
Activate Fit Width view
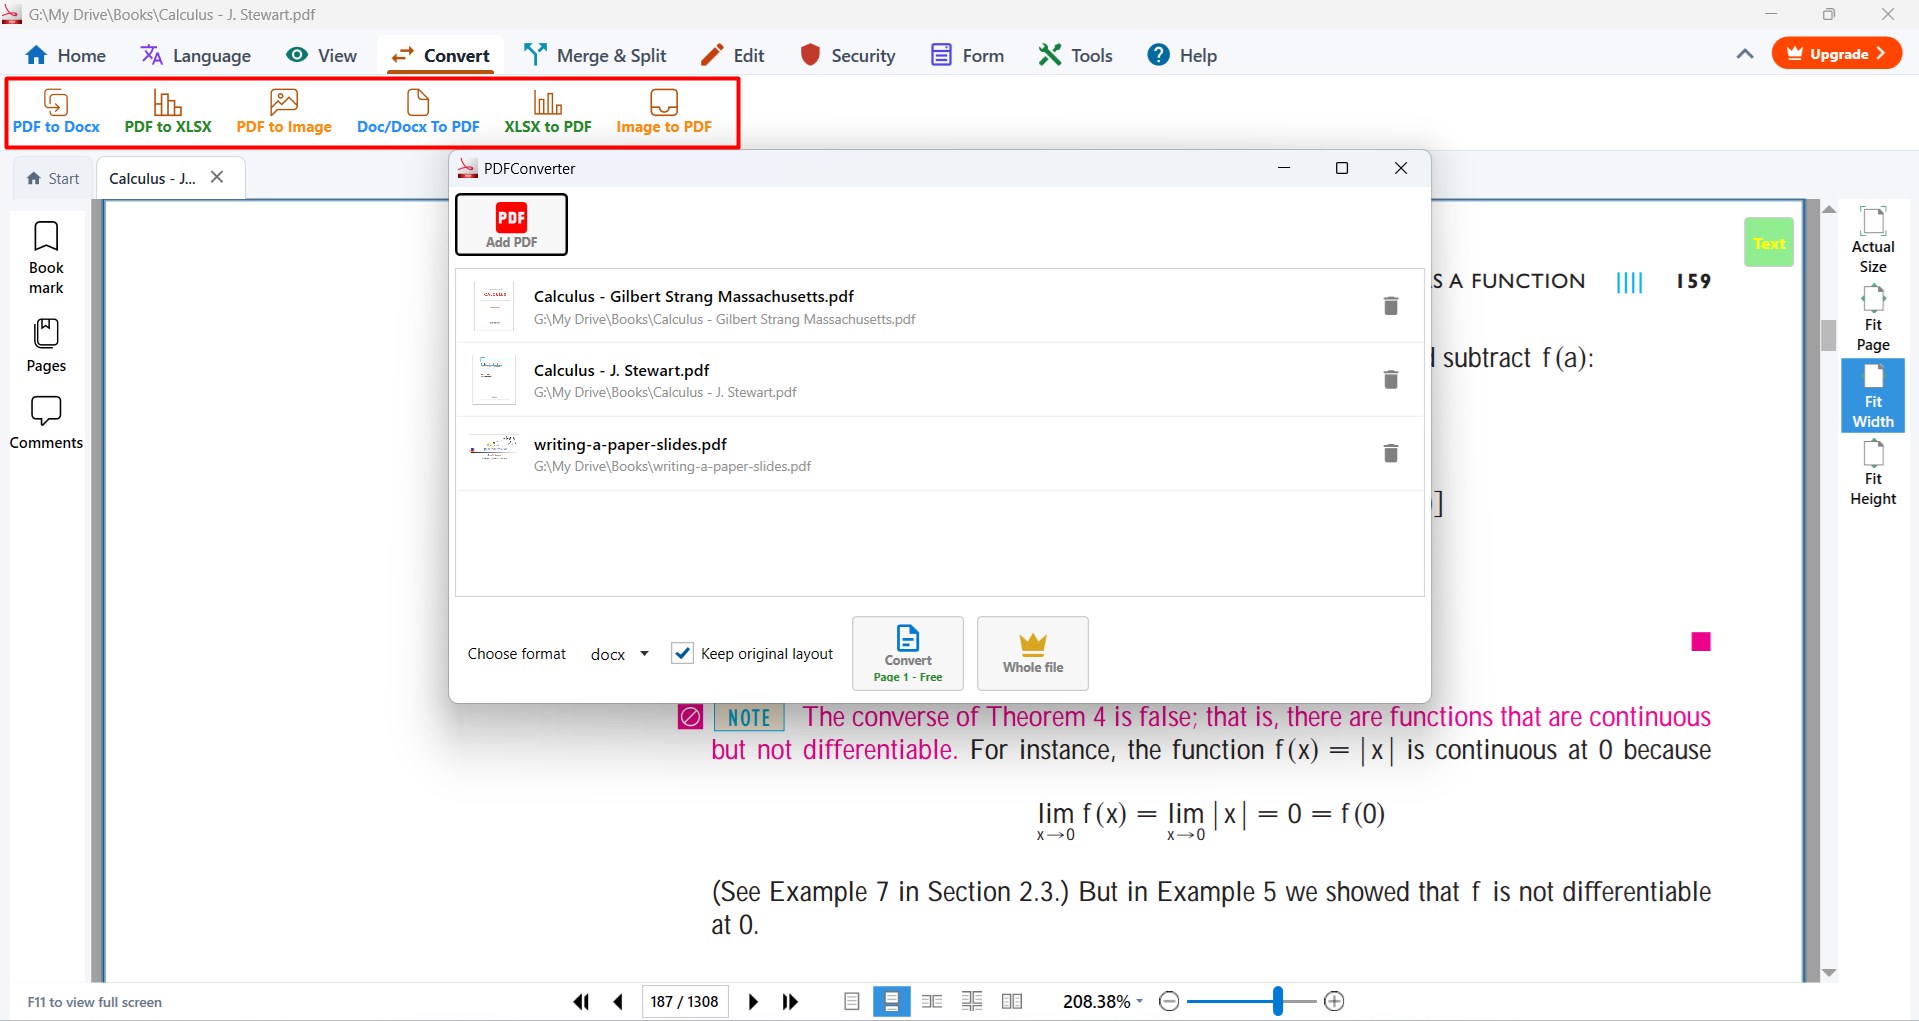click(x=1873, y=396)
